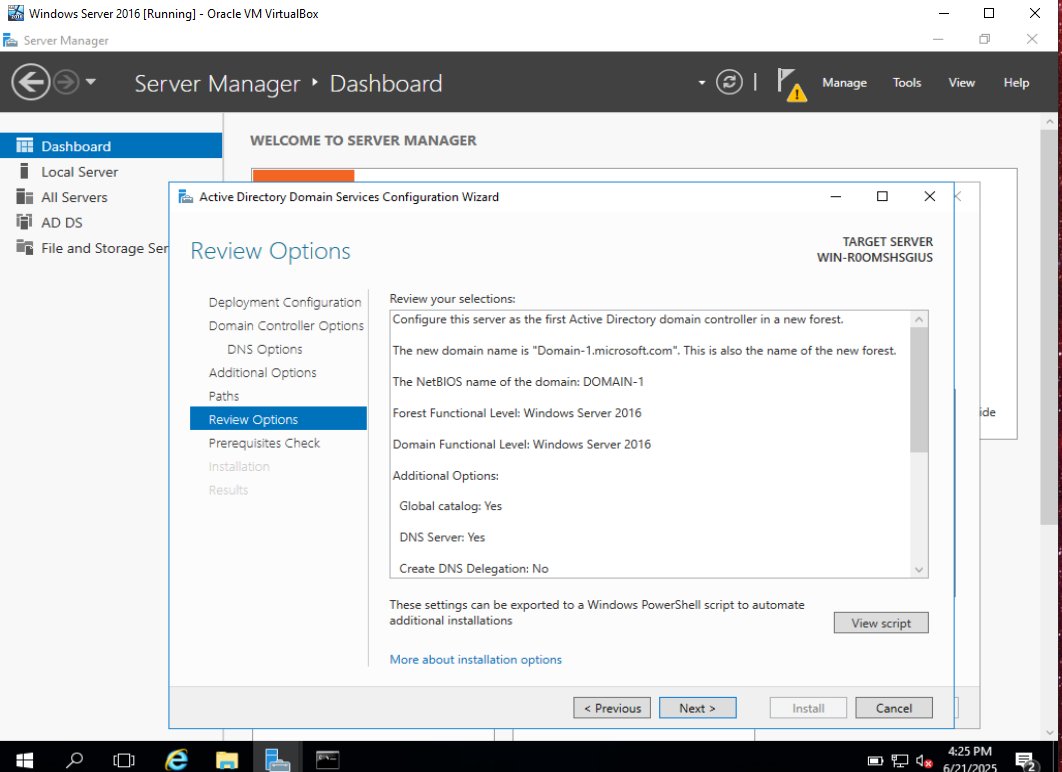This screenshot has width=1062, height=772.
Task: Click the Dashboard grid icon
Action: coord(24,146)
